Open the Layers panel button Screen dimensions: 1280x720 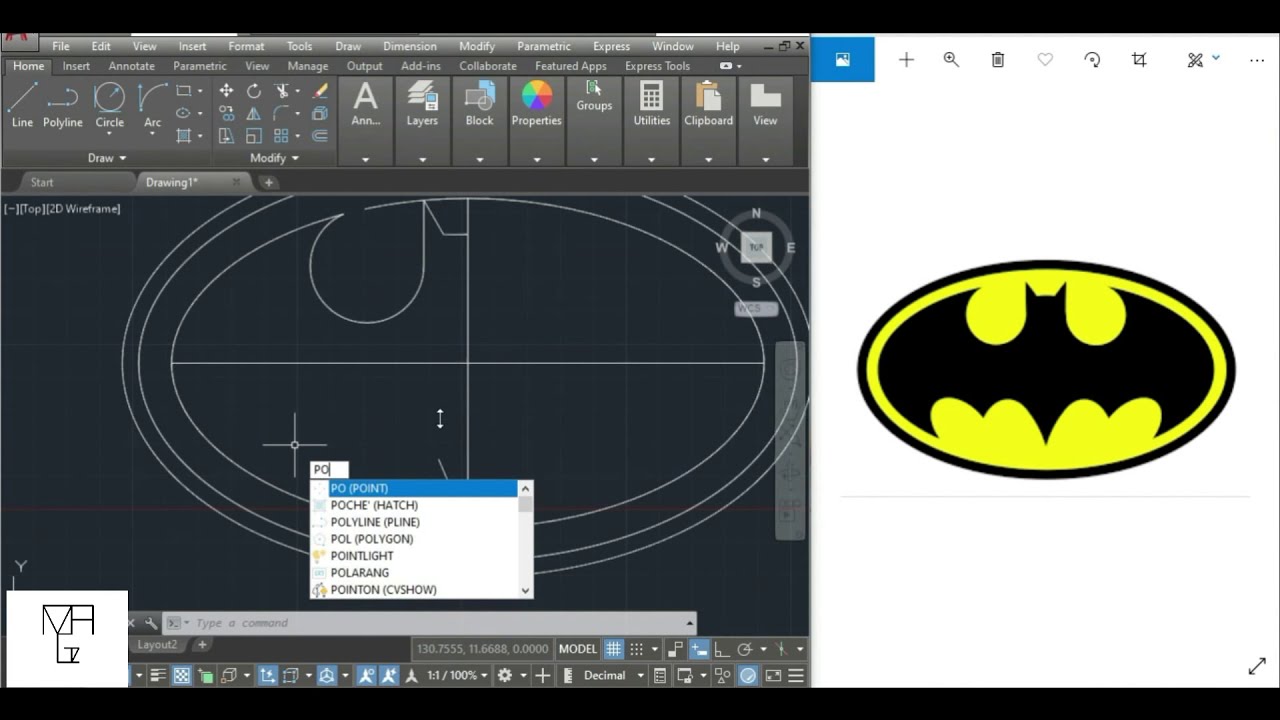pos(422,105)
